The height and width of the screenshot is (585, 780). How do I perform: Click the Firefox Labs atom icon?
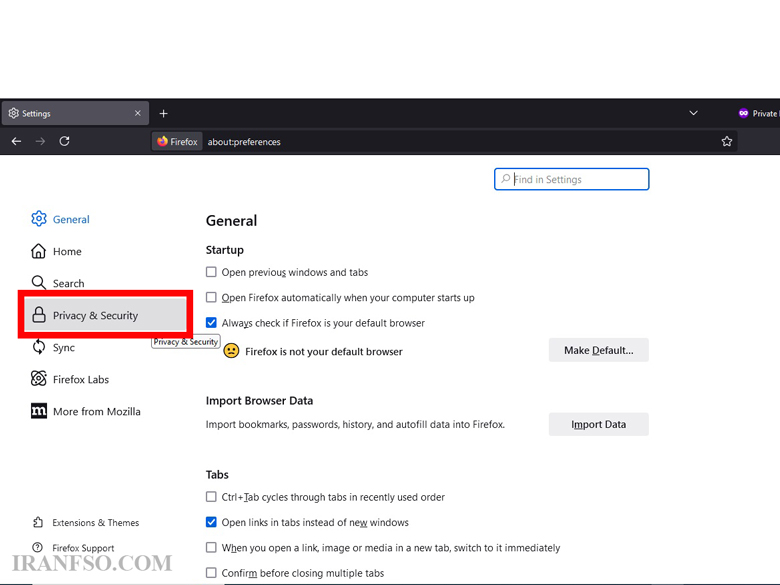click(x=39, y=379)
